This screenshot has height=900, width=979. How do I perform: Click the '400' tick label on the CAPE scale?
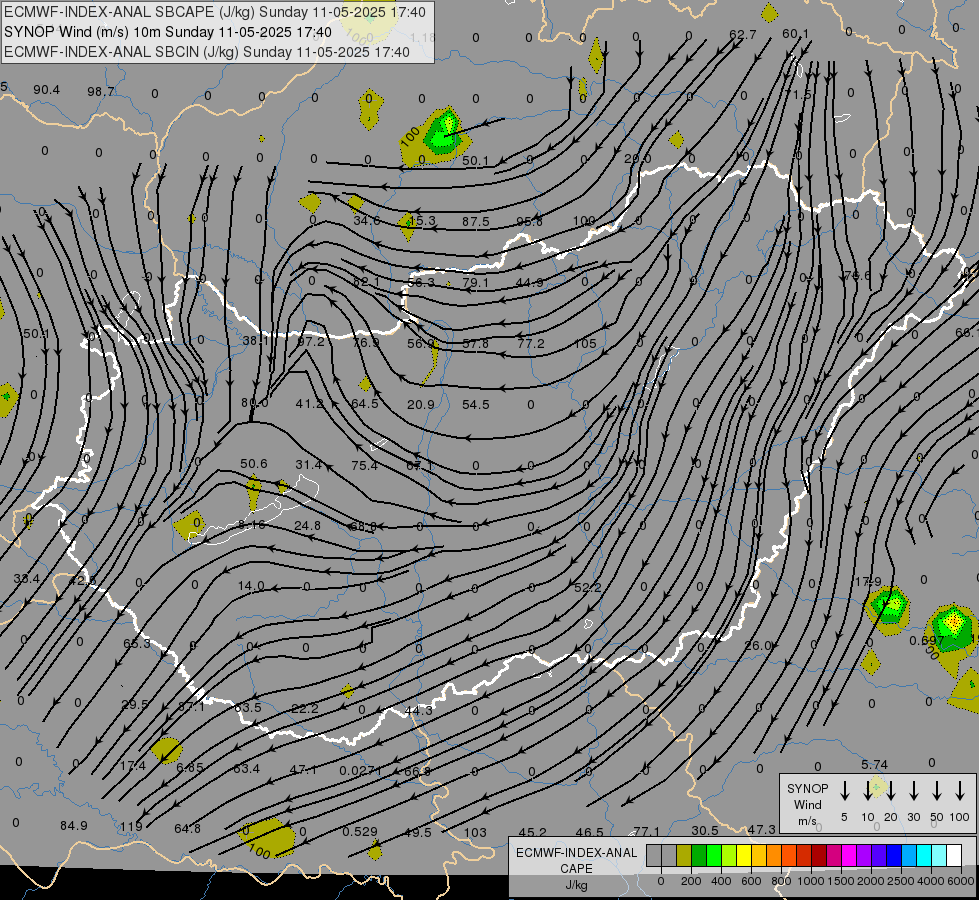coord(721,881)
